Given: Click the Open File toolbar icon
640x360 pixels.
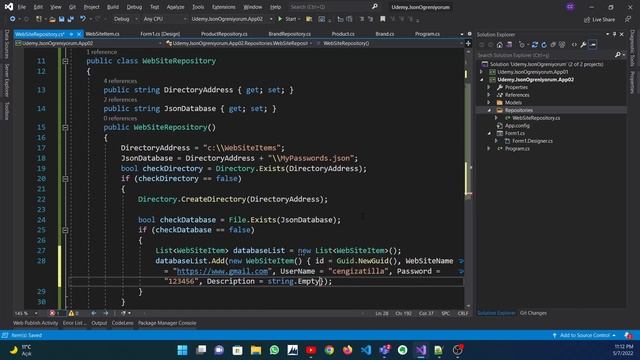Looking at the screenshot, I should click(52, 19).
